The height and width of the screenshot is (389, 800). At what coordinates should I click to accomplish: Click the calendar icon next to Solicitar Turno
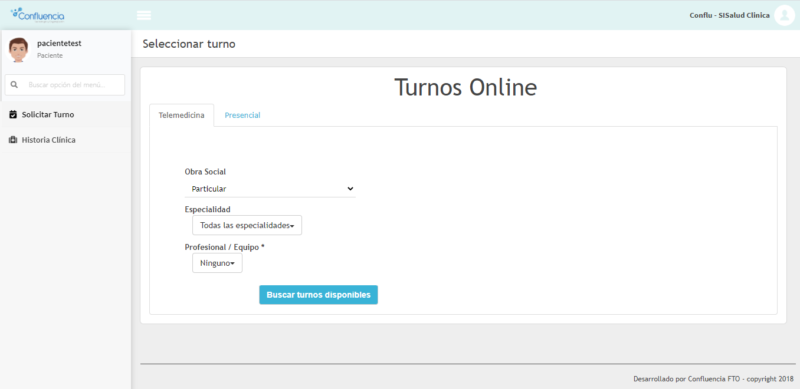(13, 115)
